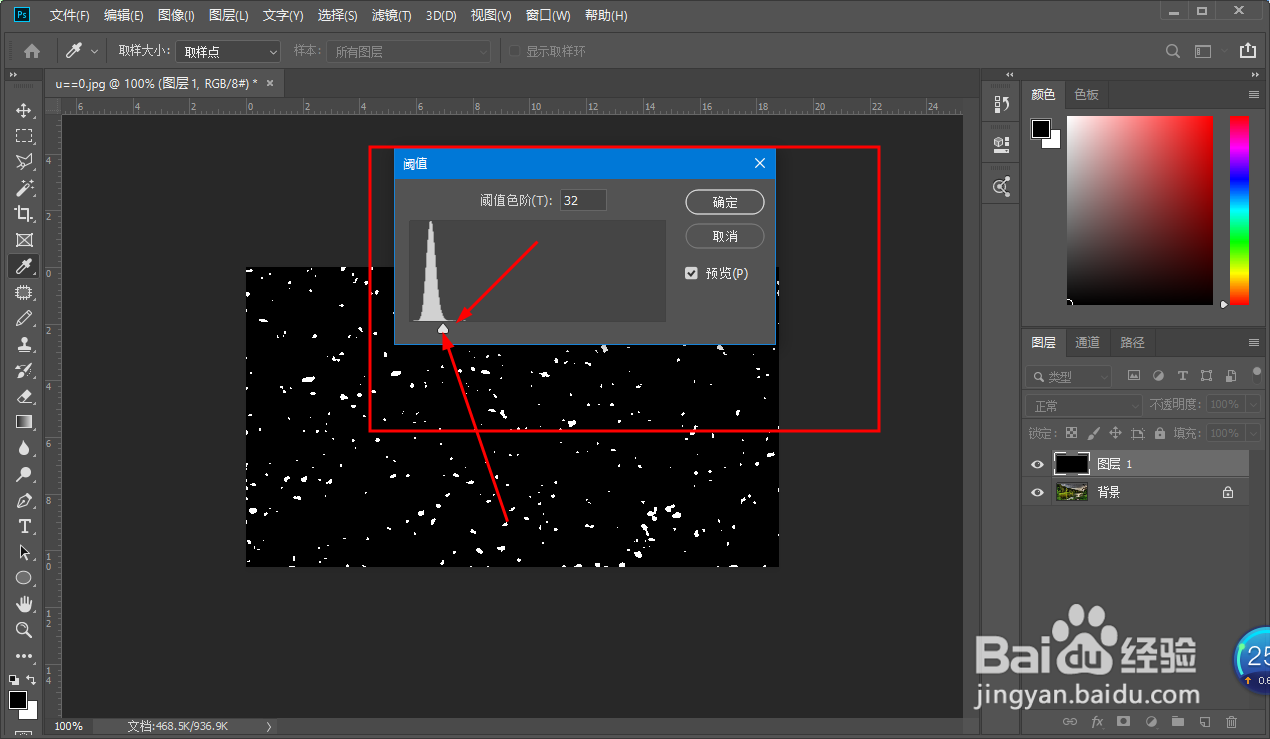The image size is (1270, 739).
Task: Open the 文件(F) menu
Action: pyautogui.click(x=69, y=15)
